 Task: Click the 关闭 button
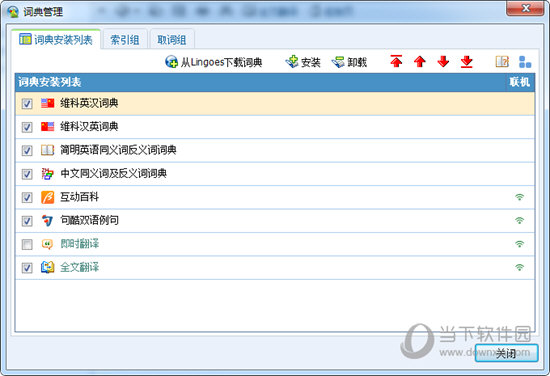click(506, 353)
